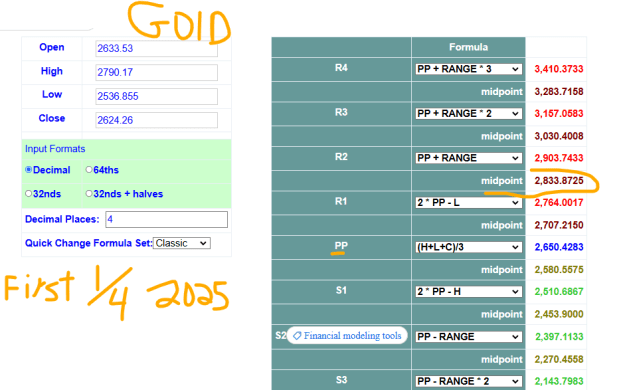Click the Input Formats heading
This screenshot has height=390, width=625.
[x=55, y=149]
